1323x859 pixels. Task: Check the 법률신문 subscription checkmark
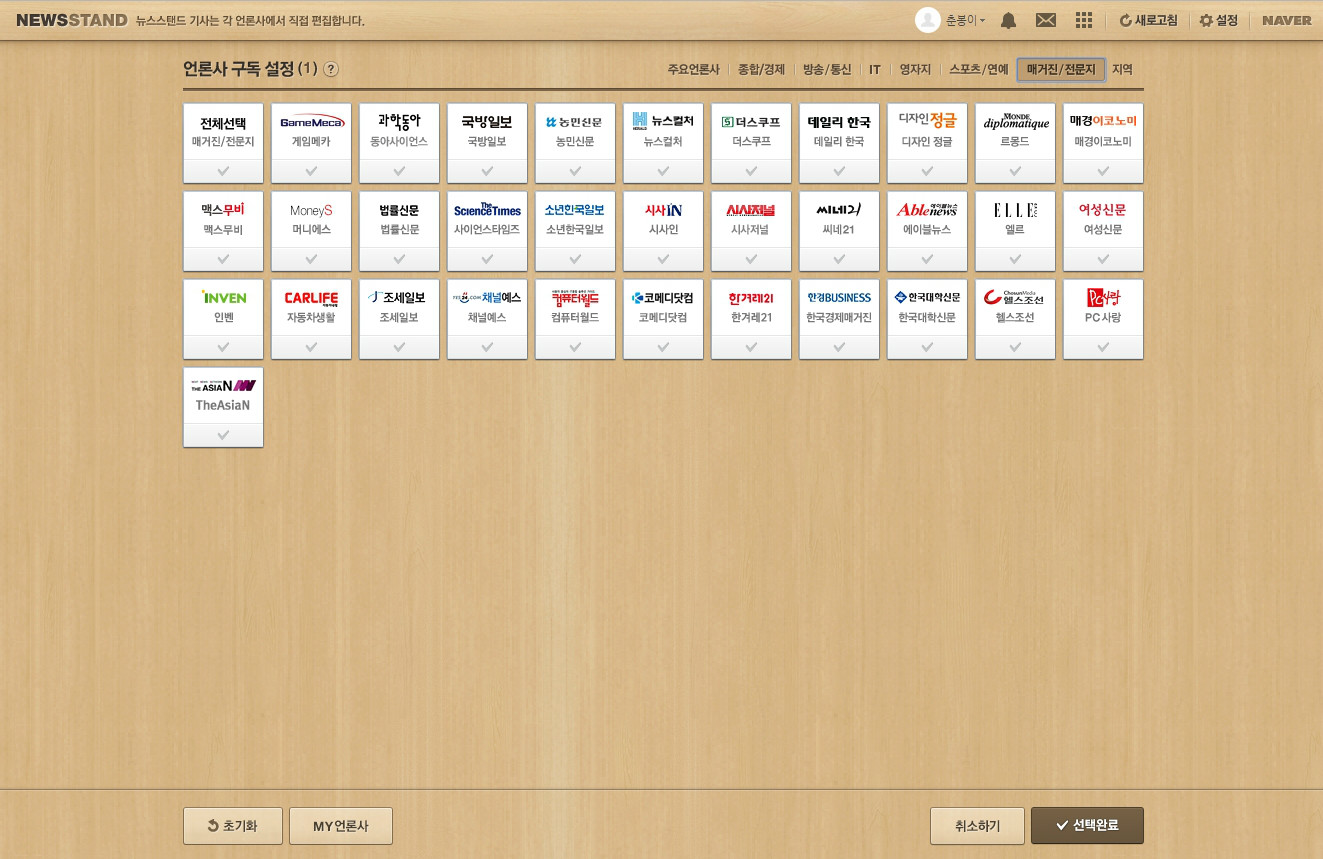(x=399, y=259)
